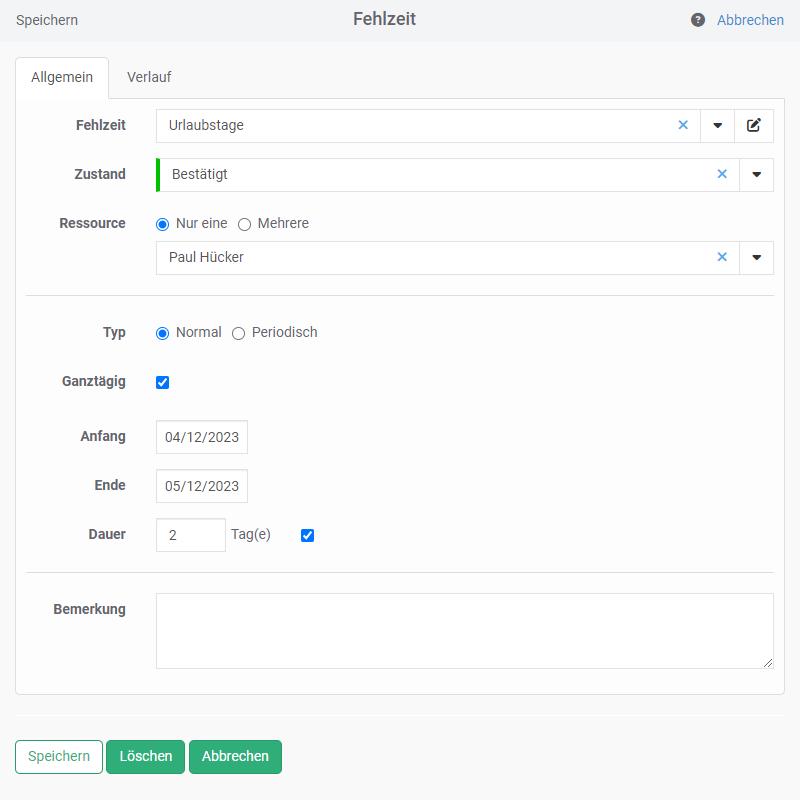This screenshot has height=800, width=800.
Task: Choose the Periodisch type option
Action: [238, 333]
